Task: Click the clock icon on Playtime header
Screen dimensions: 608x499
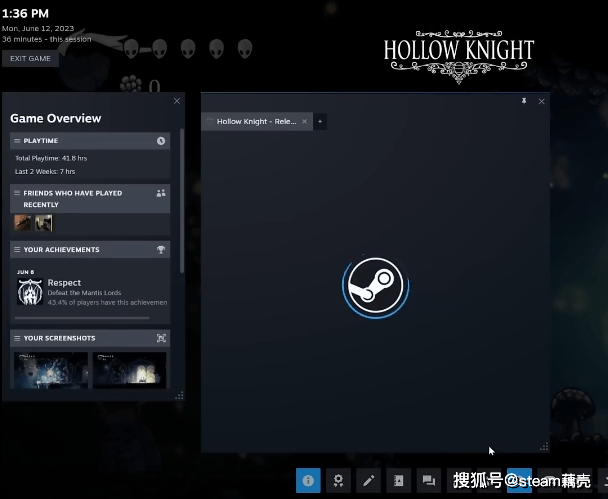Action: pyautogui.click(x=161, y=141)
